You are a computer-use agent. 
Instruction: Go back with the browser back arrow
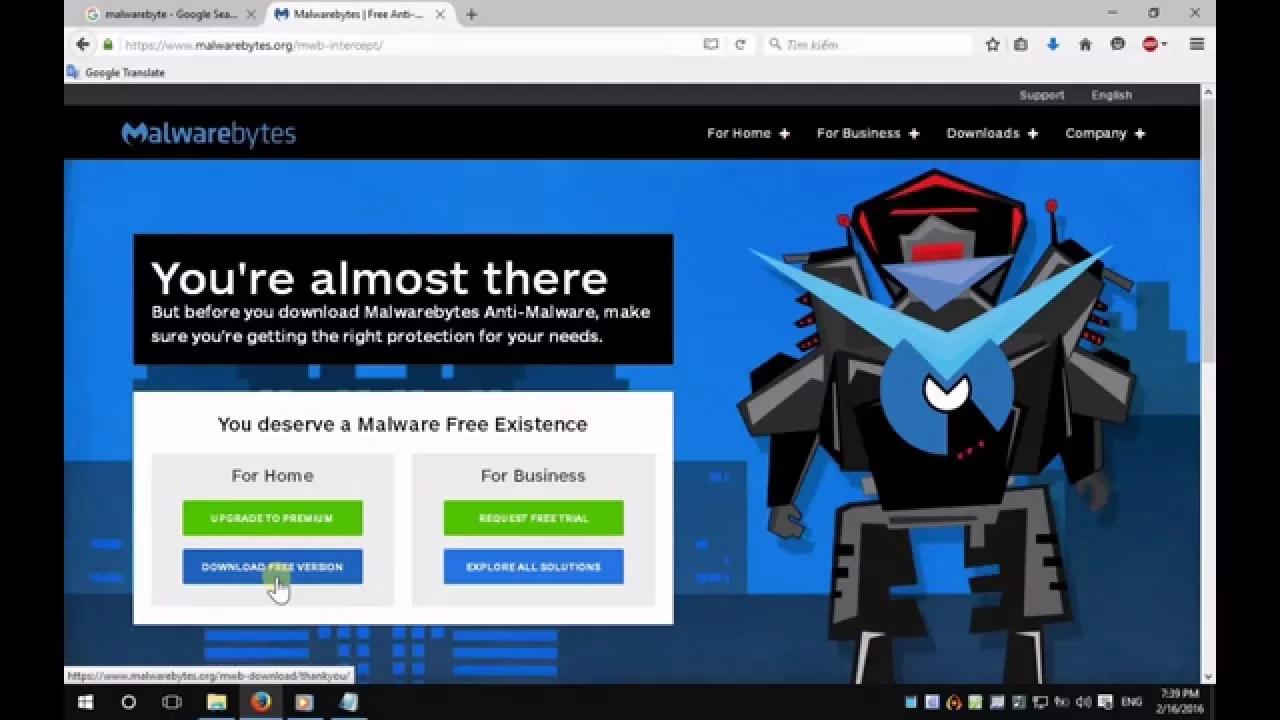tap(82, 44)
